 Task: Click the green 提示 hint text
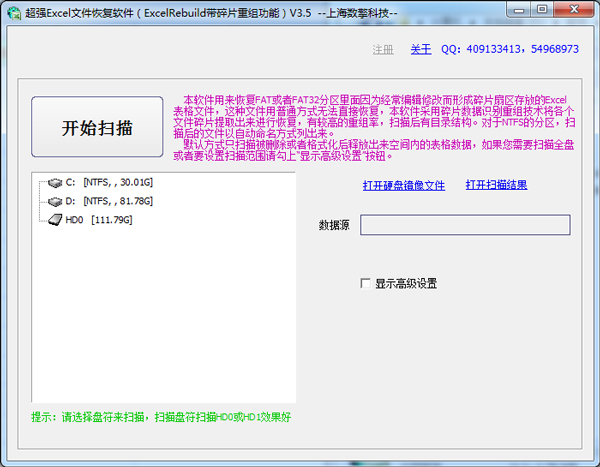pyautogui.click(x=161, y=417)
